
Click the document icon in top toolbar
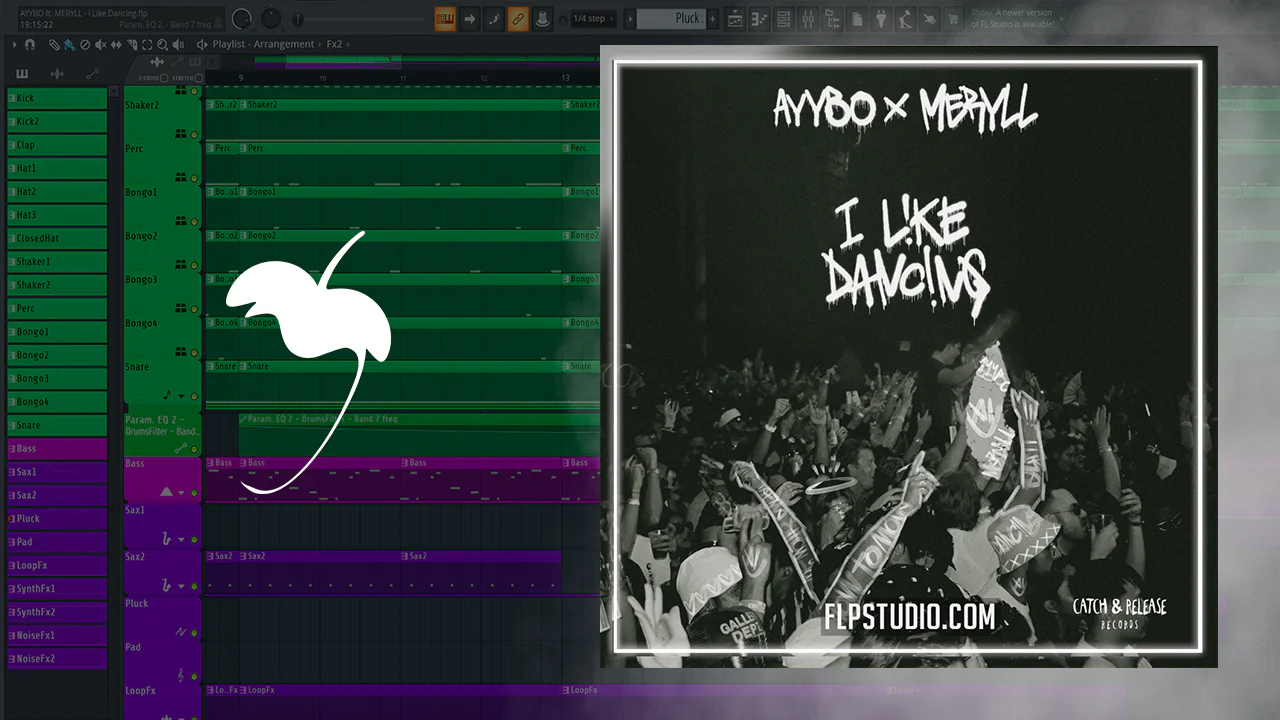click(x=857, y=18)
